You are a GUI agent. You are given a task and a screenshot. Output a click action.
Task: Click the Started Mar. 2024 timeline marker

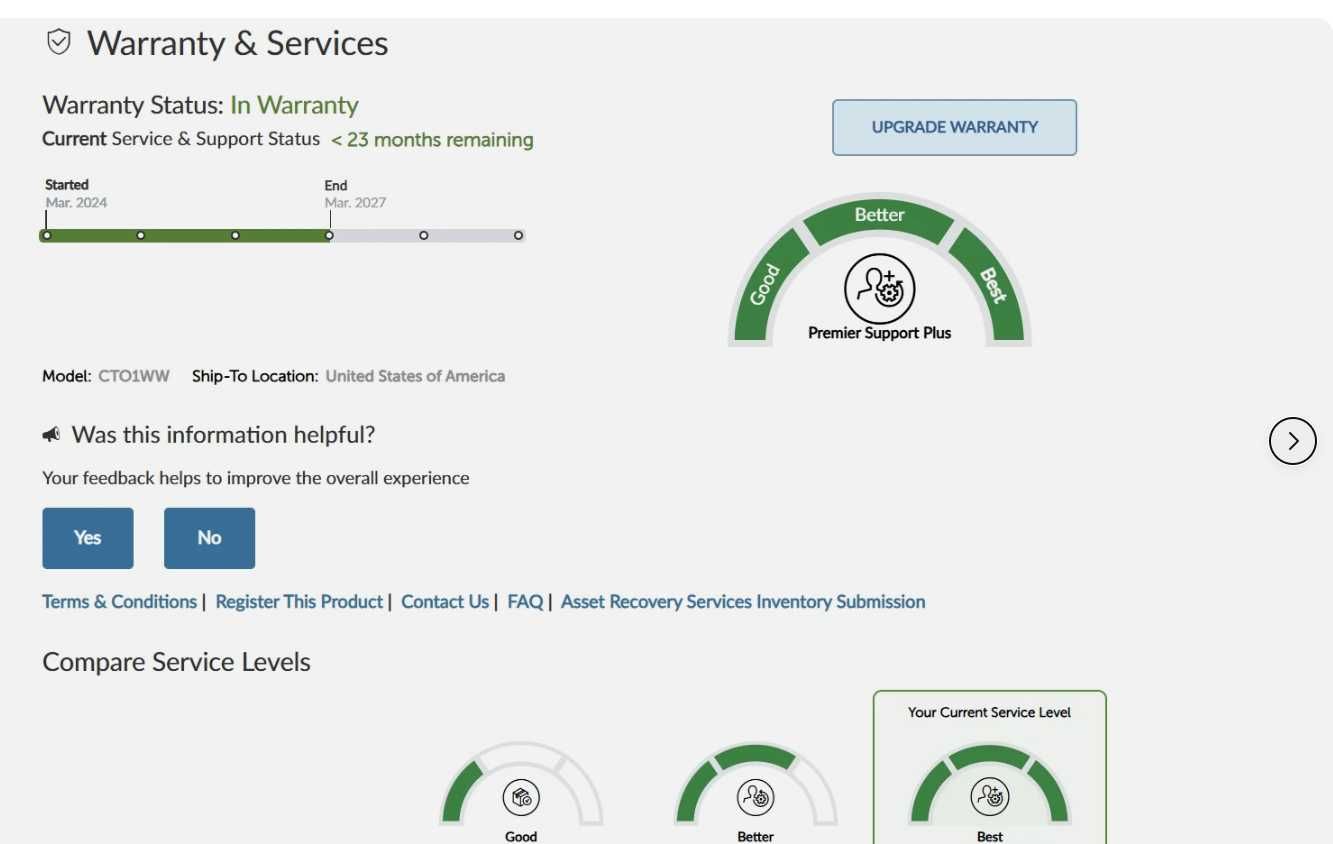click(46, 235)
